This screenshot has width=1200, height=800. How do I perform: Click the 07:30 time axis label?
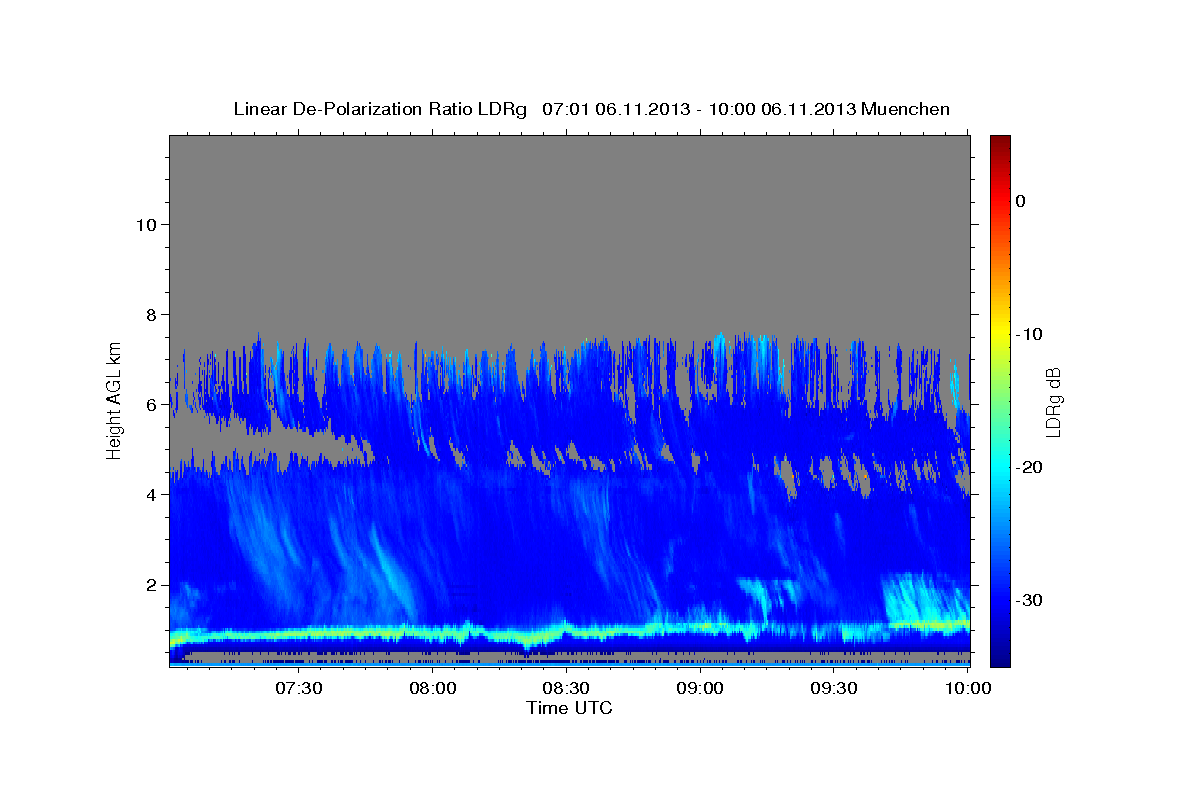(300, 688)
